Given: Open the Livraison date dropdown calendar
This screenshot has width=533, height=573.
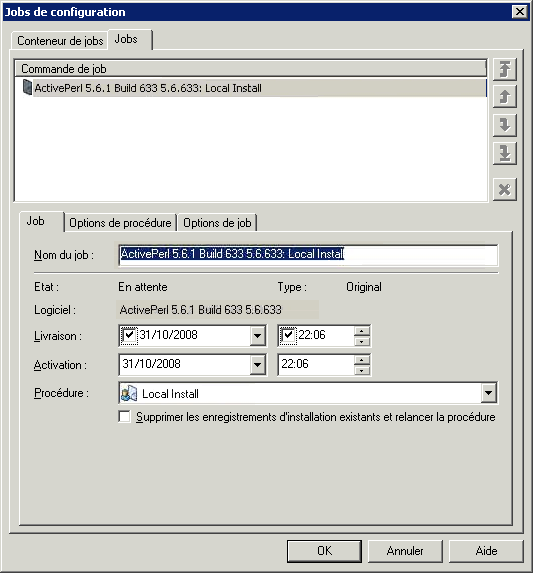Looking at the screenshot, I should pos(258,335).
